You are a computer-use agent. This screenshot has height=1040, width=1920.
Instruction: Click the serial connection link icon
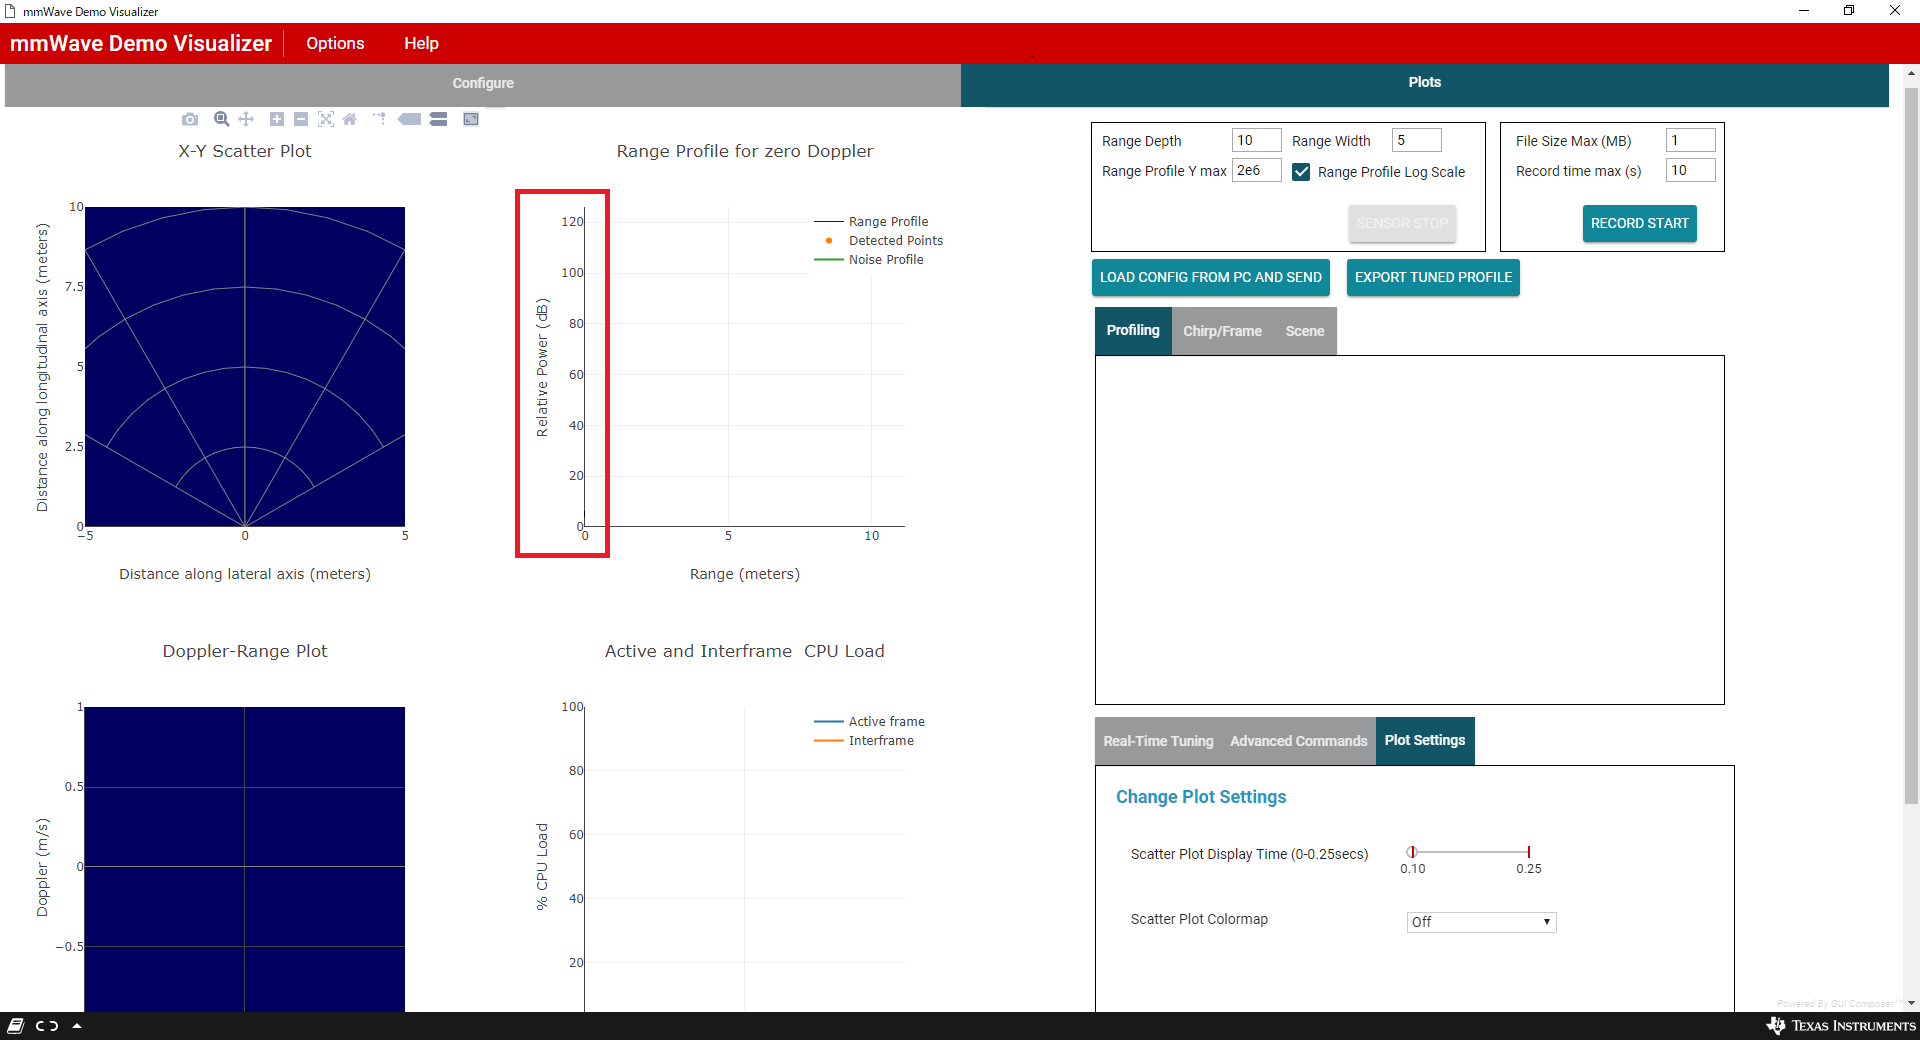coord(47,1026)
